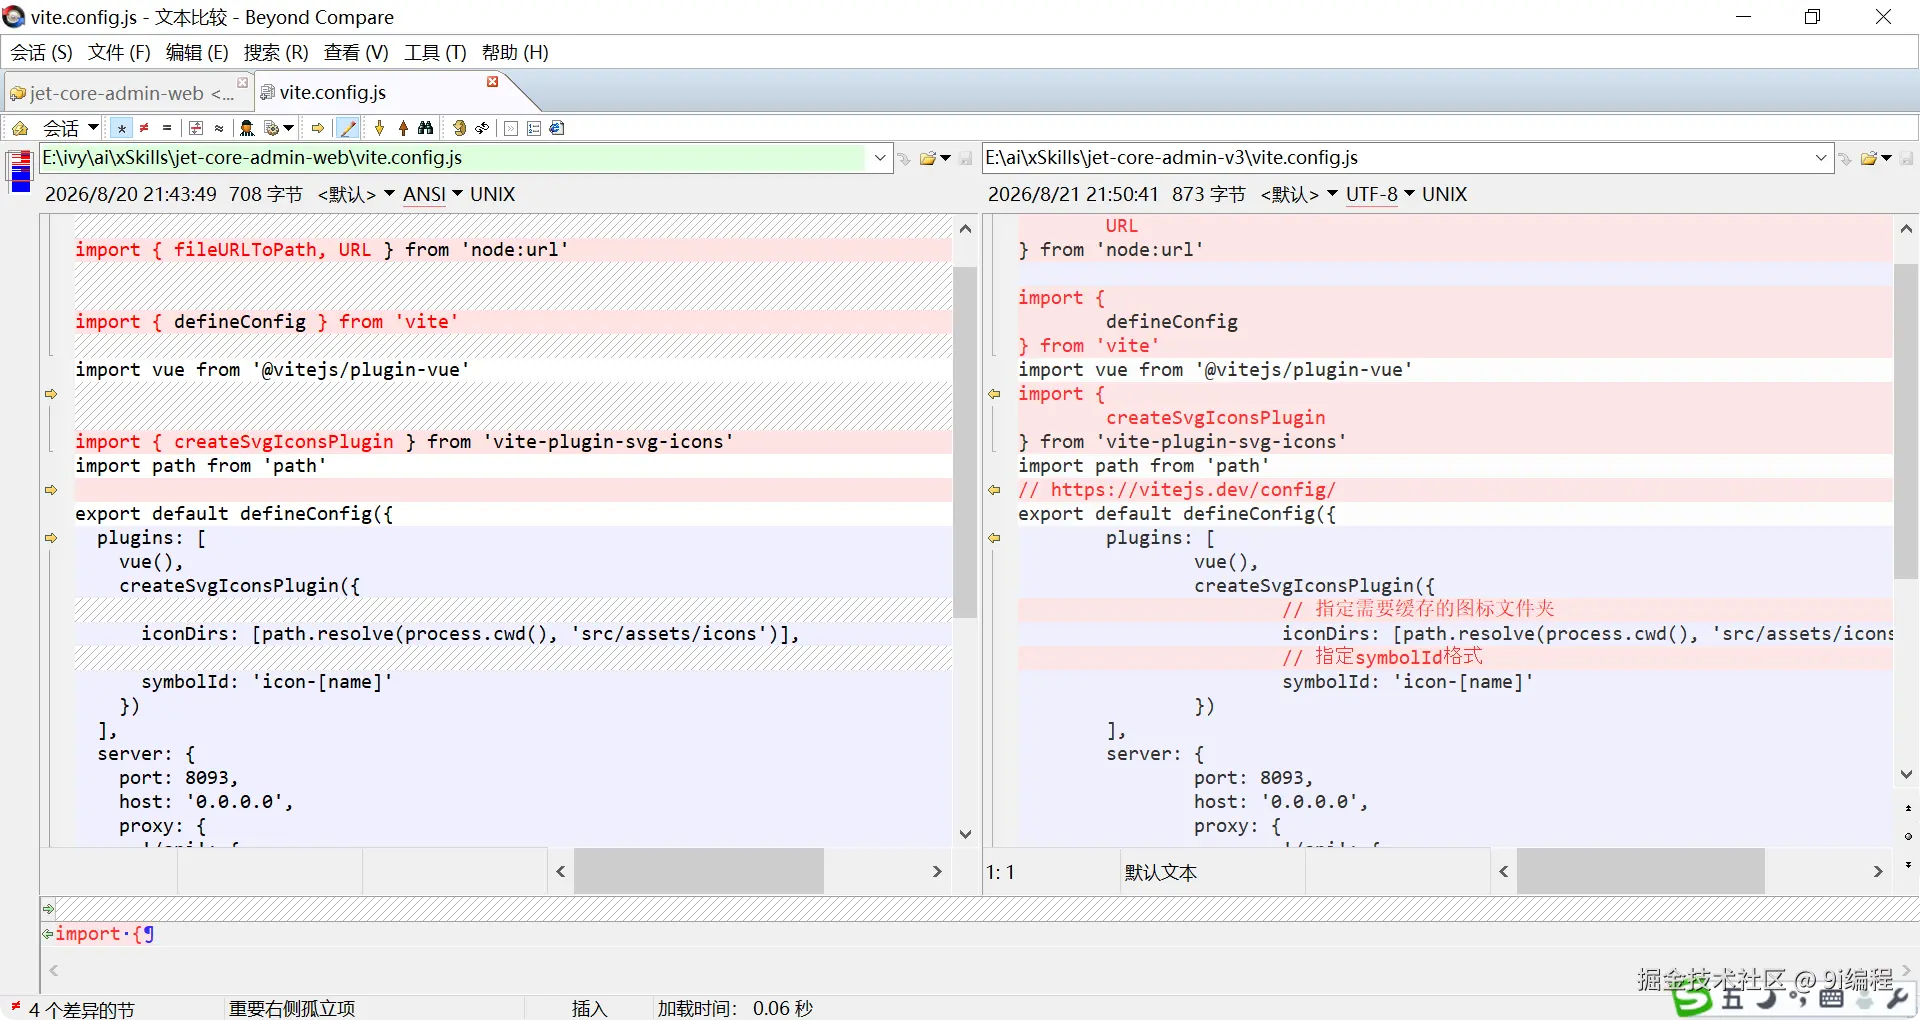Open Find with the binoculars icon
Image resolution: width=1920 pixels, height=1020 pixels.
click(x=426, y=128)
